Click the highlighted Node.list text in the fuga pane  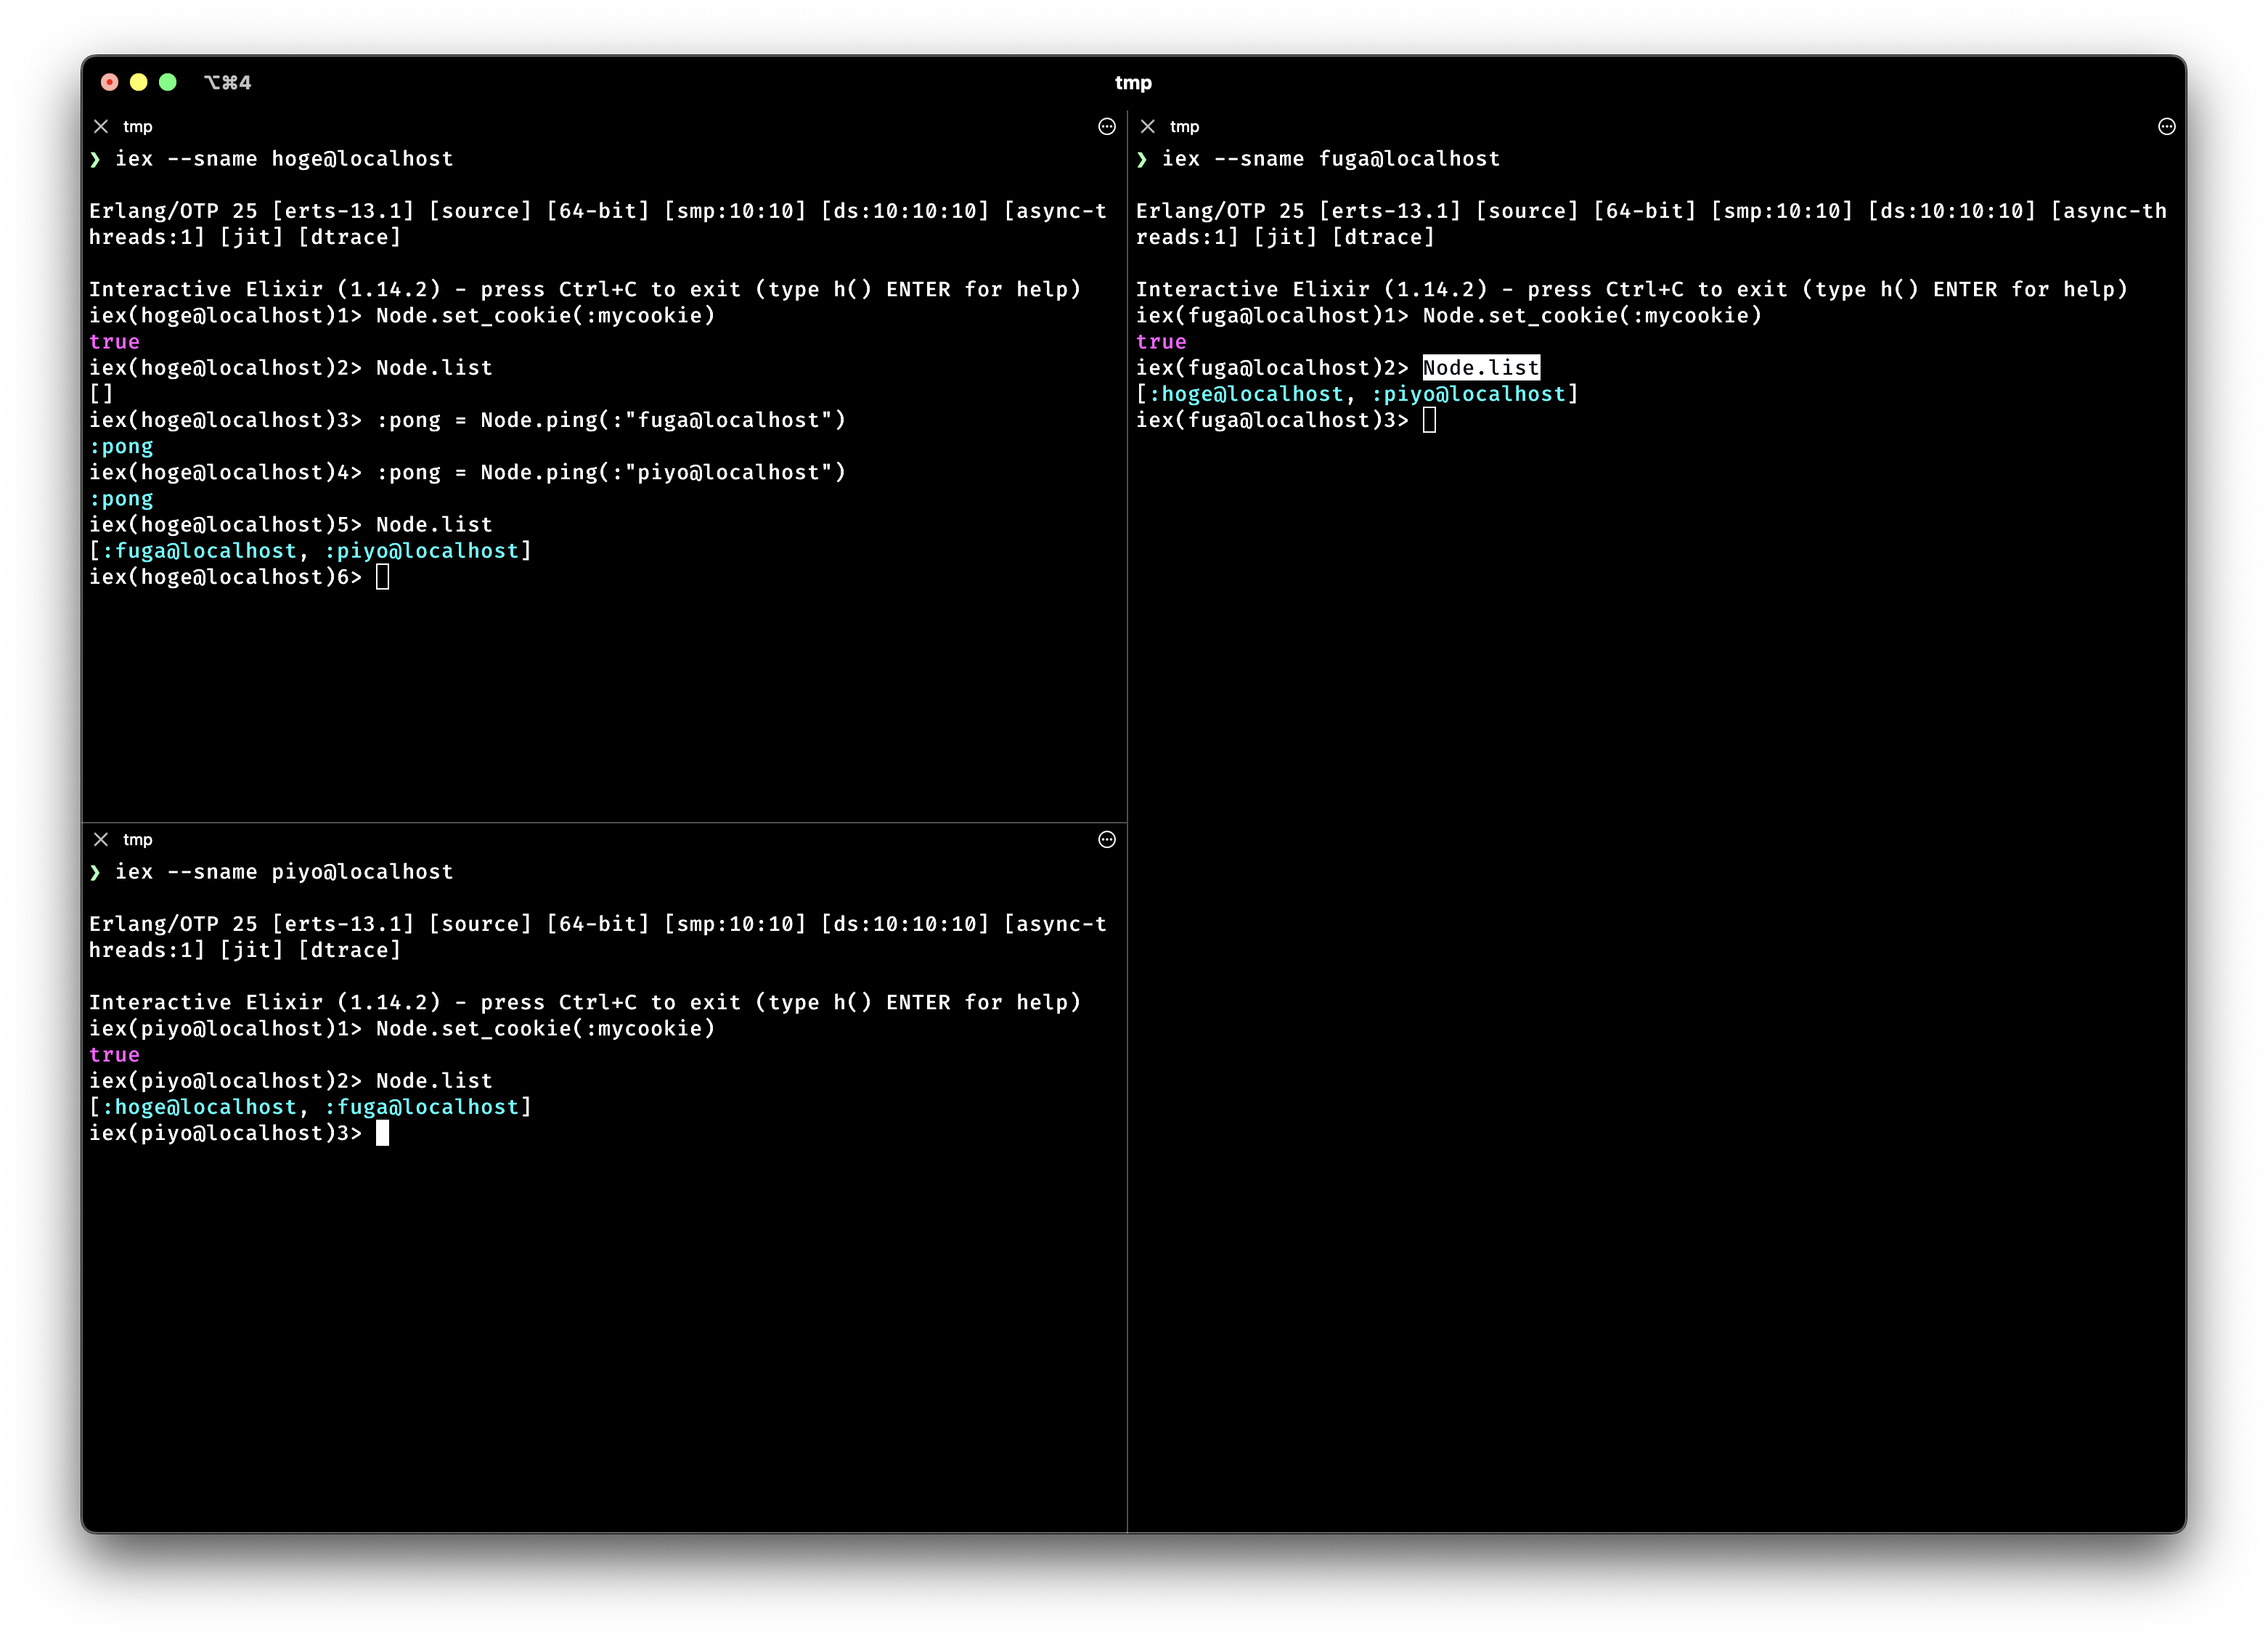tap(1480, 367)
